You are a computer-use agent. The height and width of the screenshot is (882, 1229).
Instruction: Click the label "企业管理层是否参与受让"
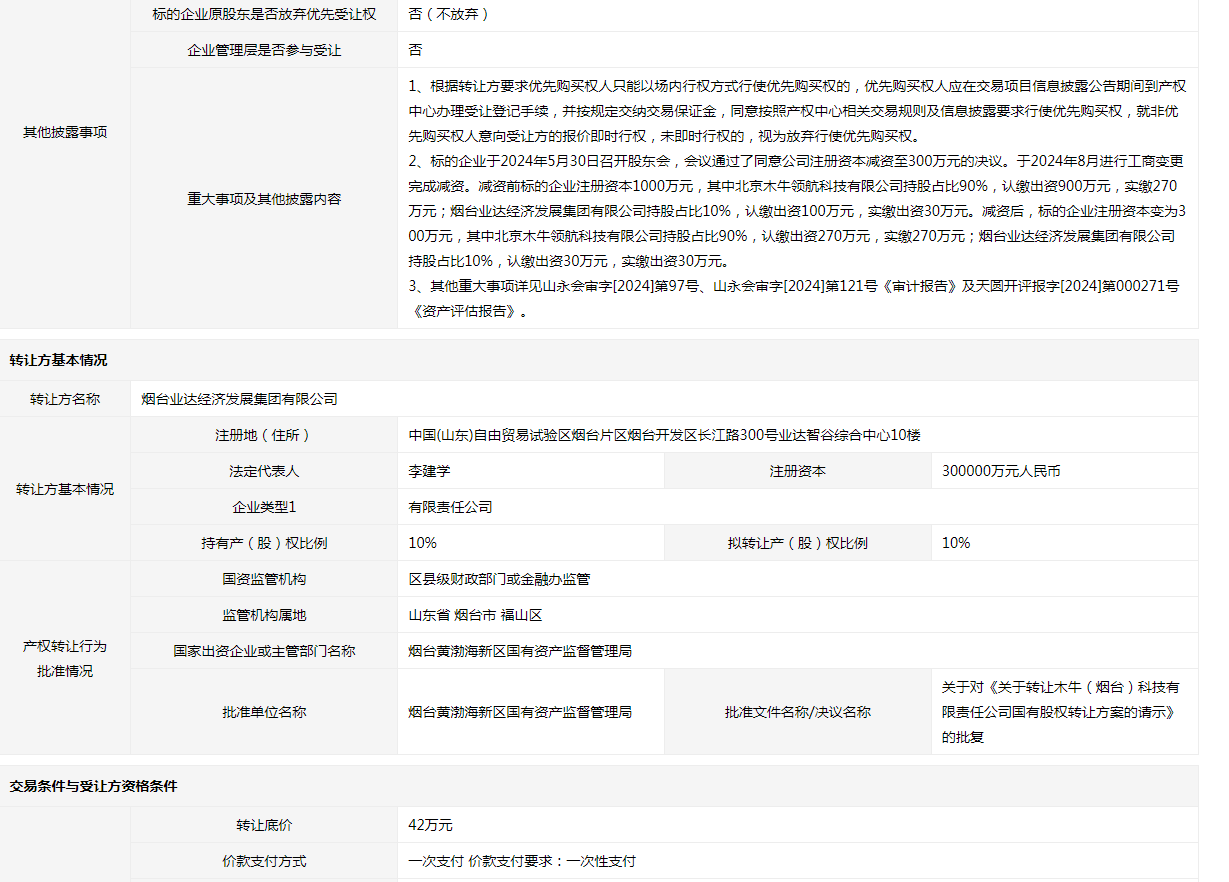[x=264, y=50]
